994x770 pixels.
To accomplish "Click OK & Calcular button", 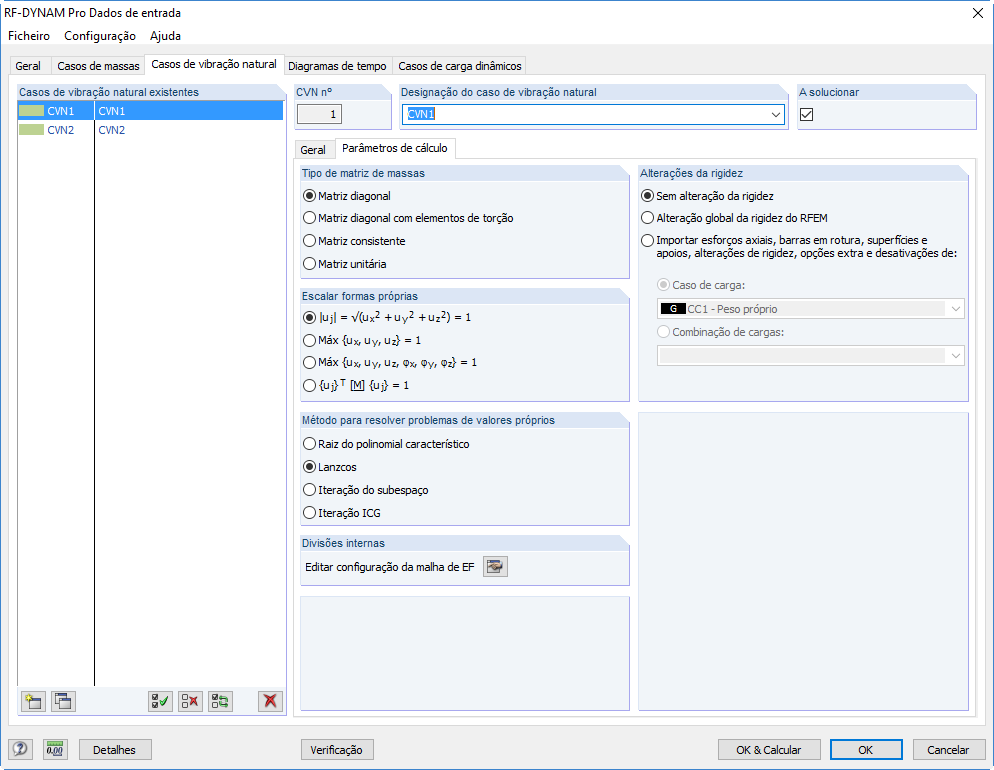I will coord(769,750).
